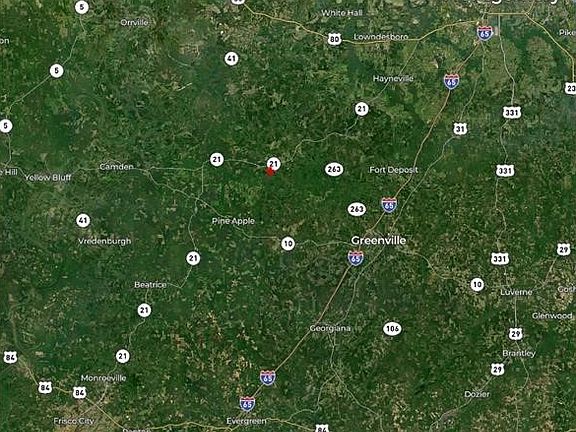Click the Brantley town label
This screenshot has height=432, width=576.
pyautogui.click(x=519, y=353)
